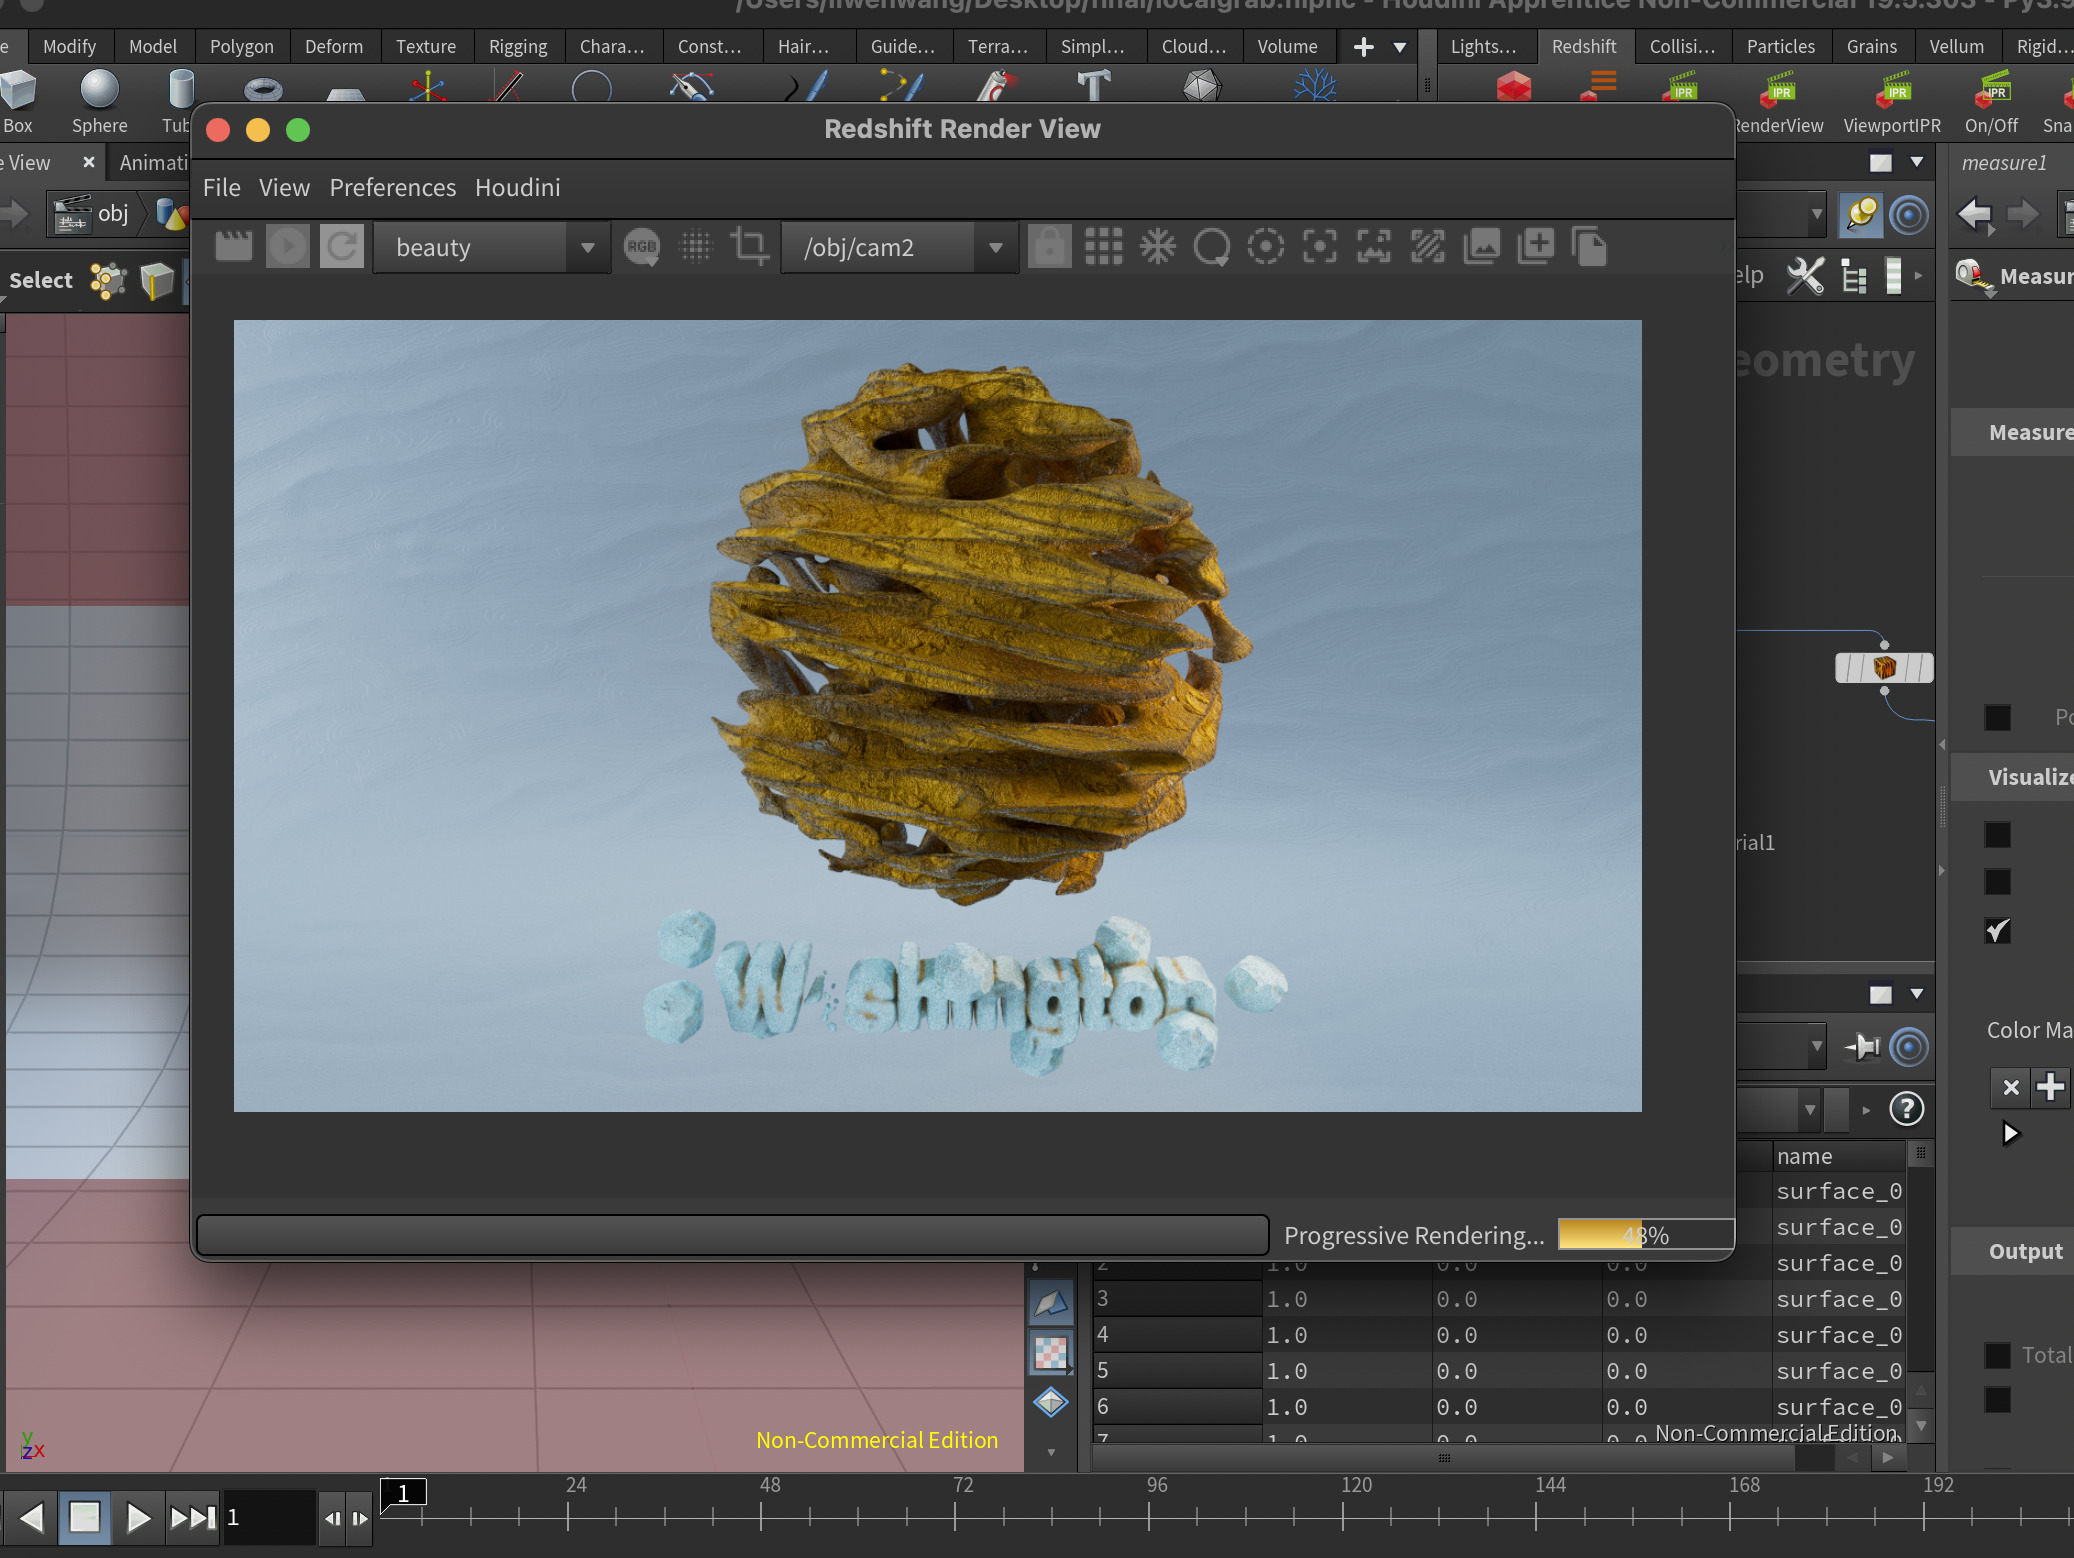Toggle the checked Visualize checkbox
Viewport: 2074px width, 1558px height.
click(1997, 931)
